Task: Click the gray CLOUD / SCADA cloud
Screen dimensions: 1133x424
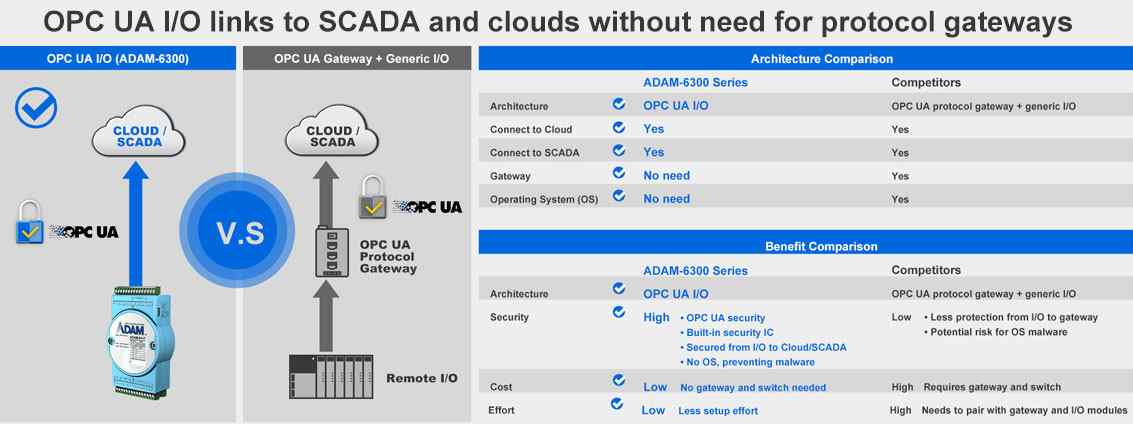Action: (x=332, y=130)
